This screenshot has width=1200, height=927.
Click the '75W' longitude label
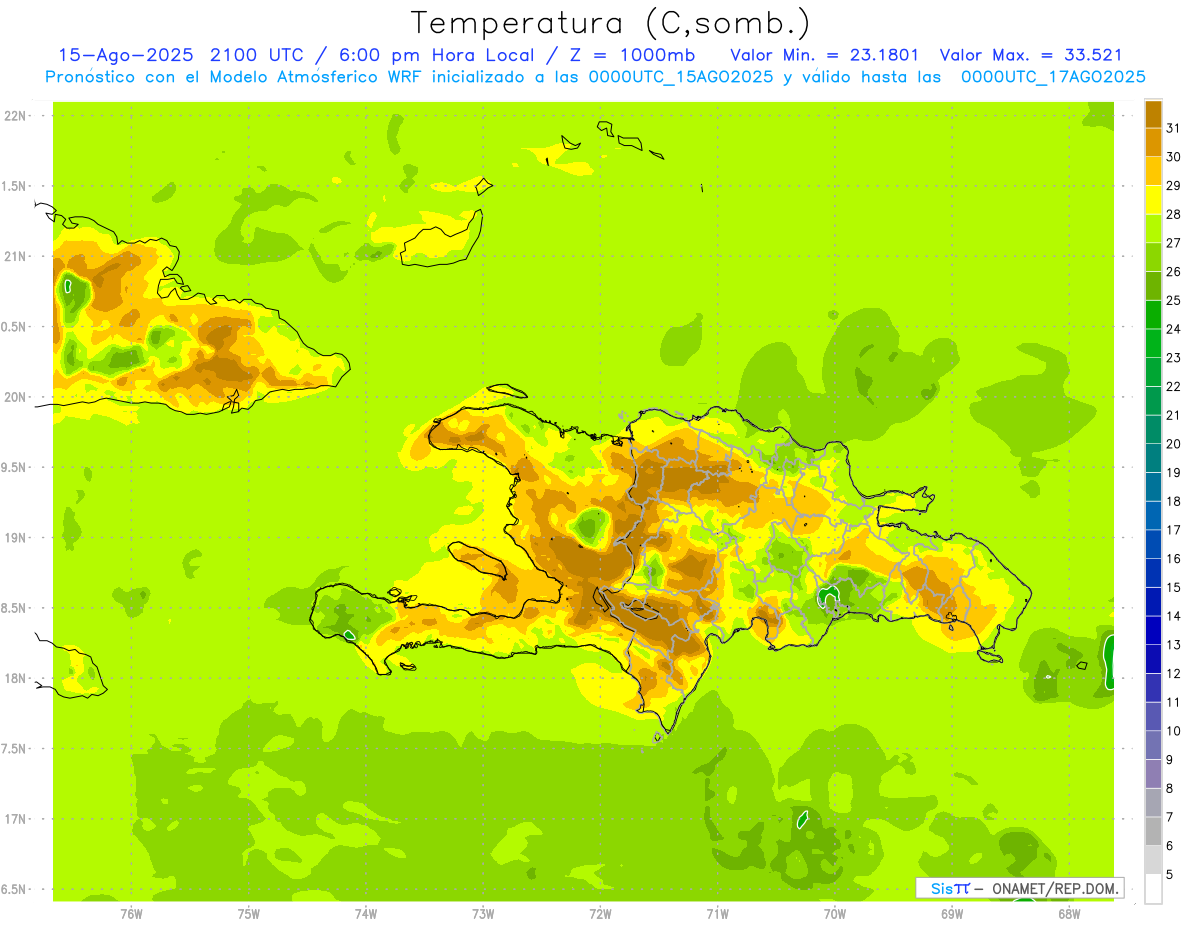(x=249, y=914)
